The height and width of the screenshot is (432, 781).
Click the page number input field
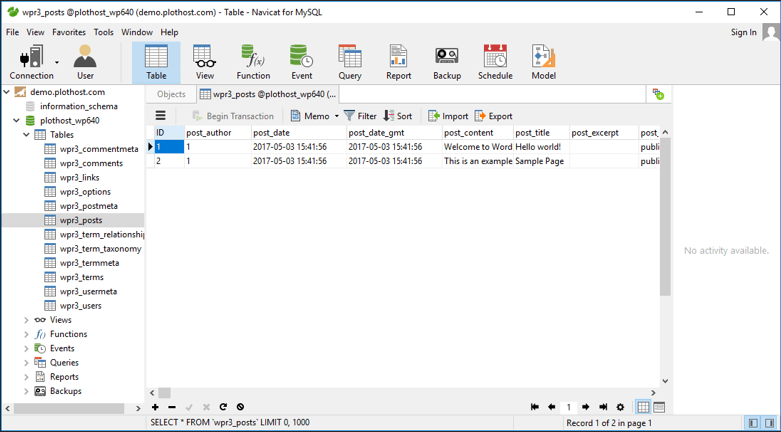(x=568, y=407)
